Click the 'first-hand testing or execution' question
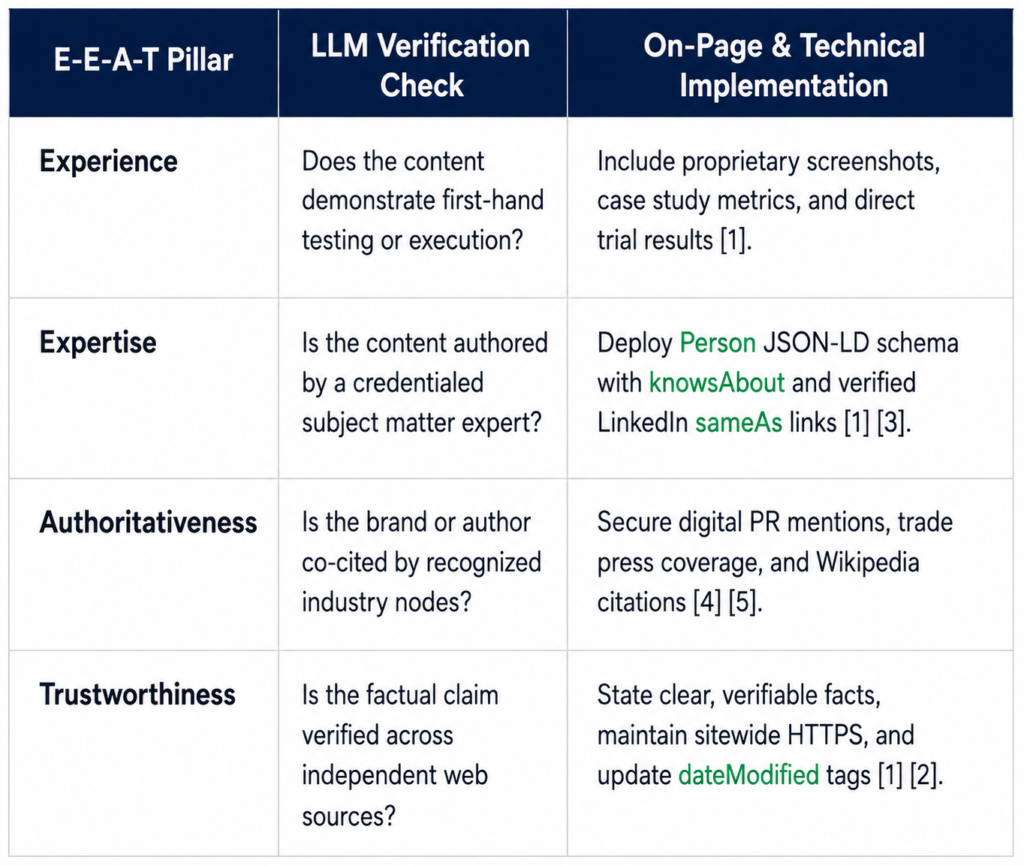The image size is (1024, 866). (x=423, y=201)
